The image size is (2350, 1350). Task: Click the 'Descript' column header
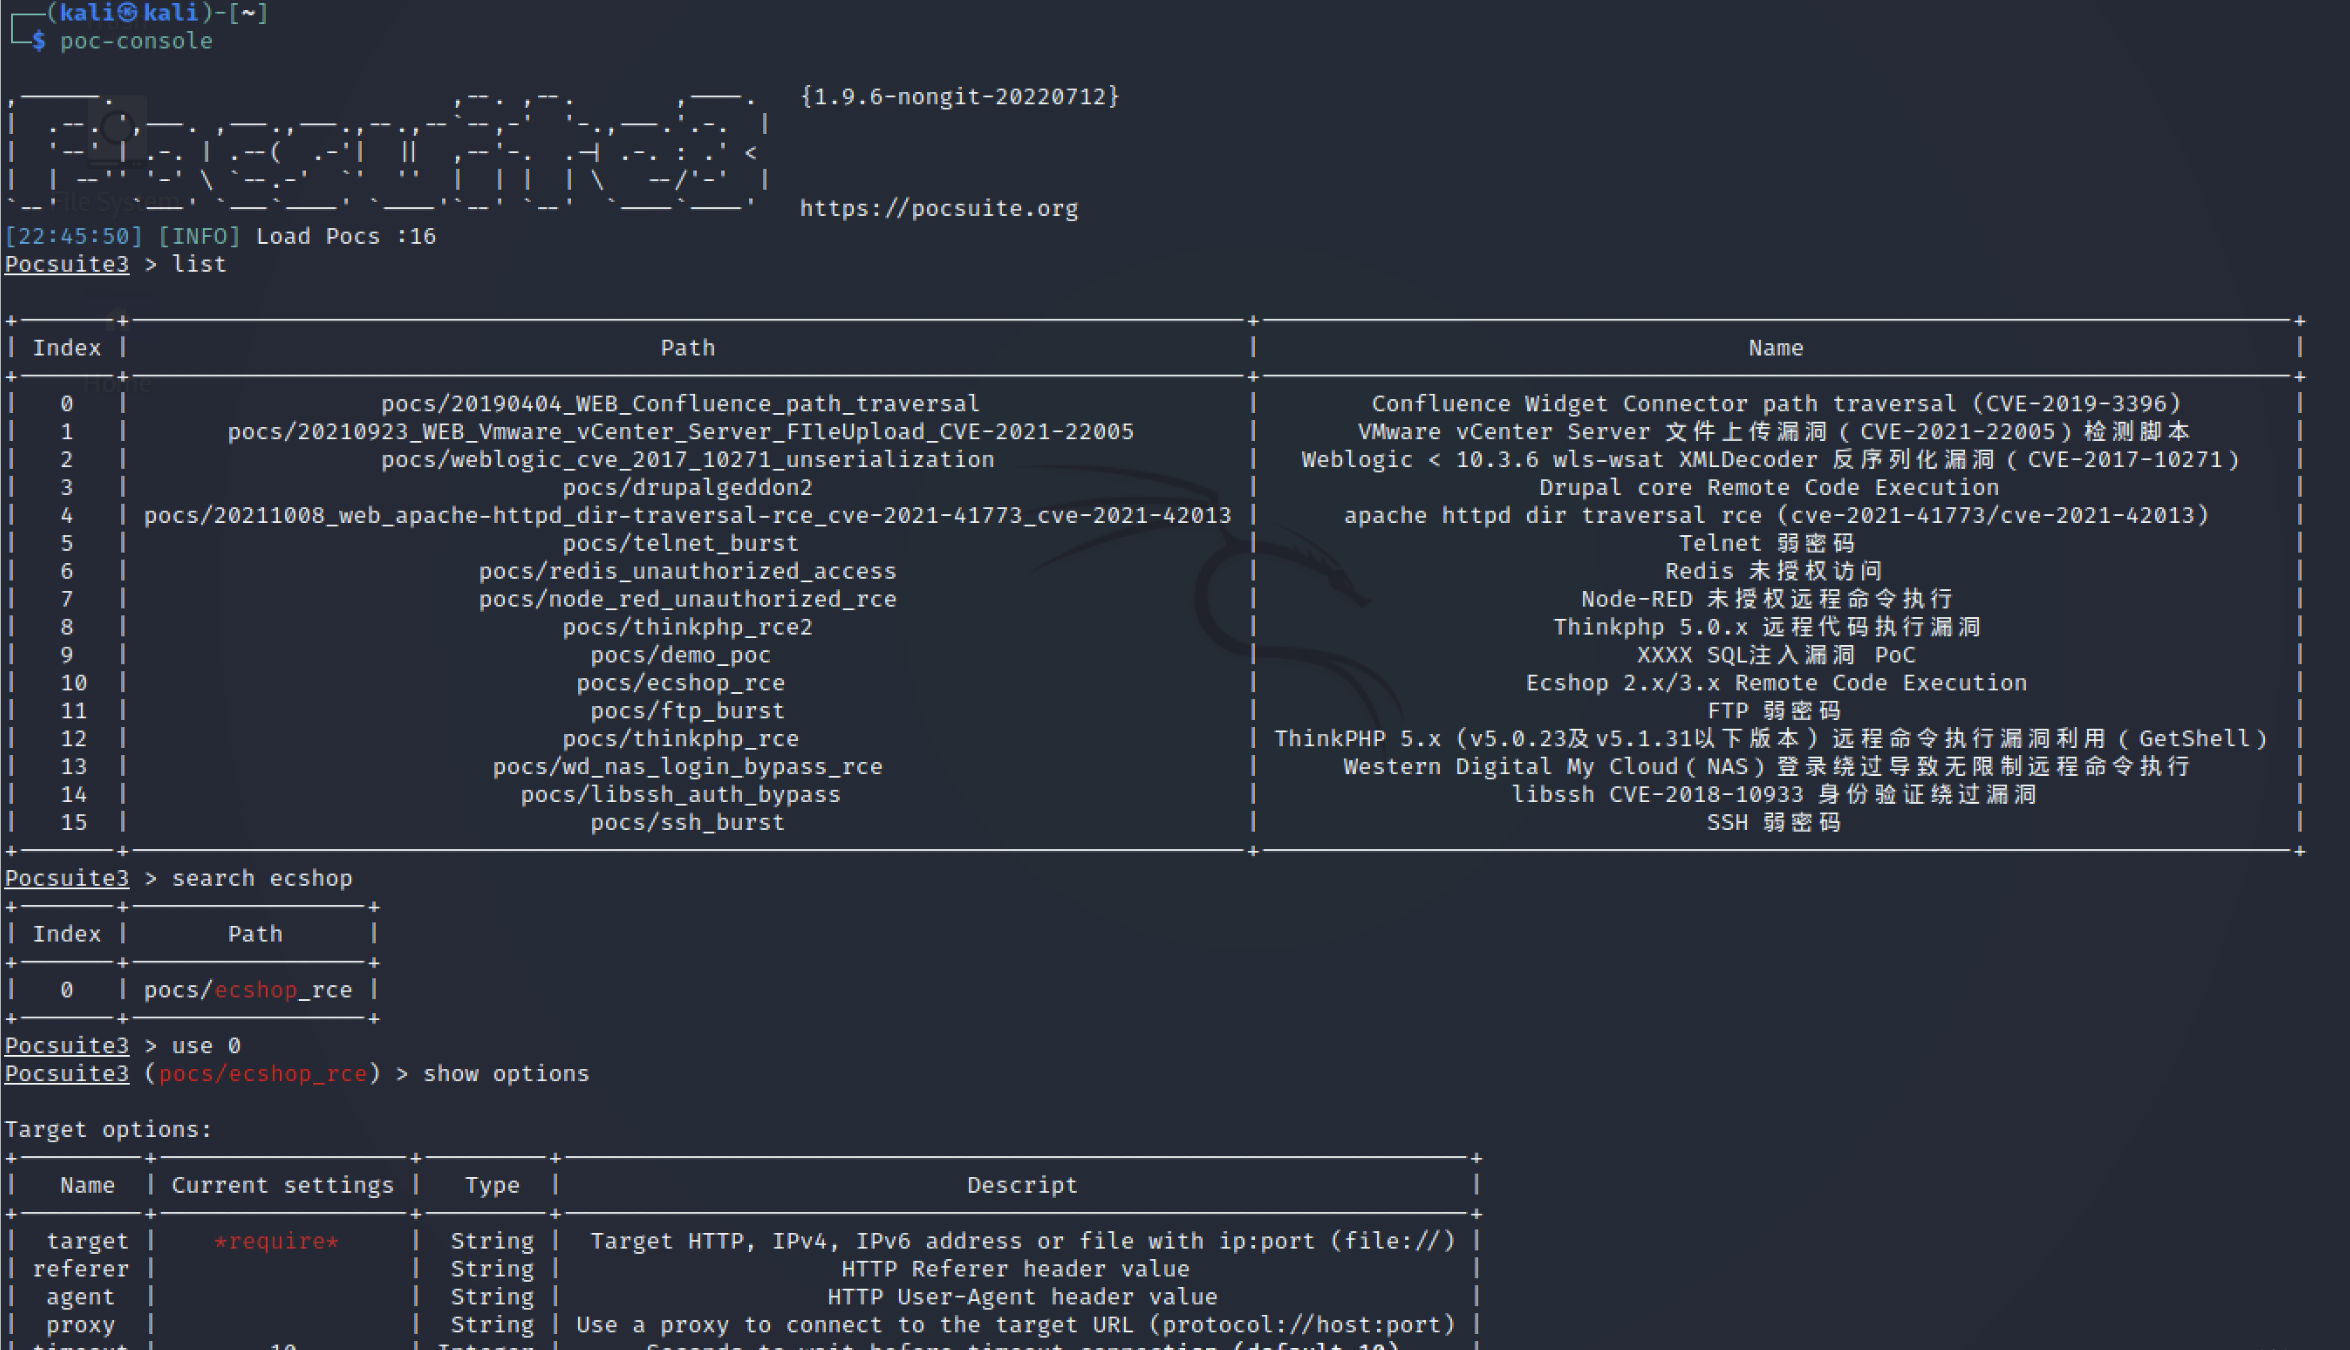click(x=1021, y=1185)
